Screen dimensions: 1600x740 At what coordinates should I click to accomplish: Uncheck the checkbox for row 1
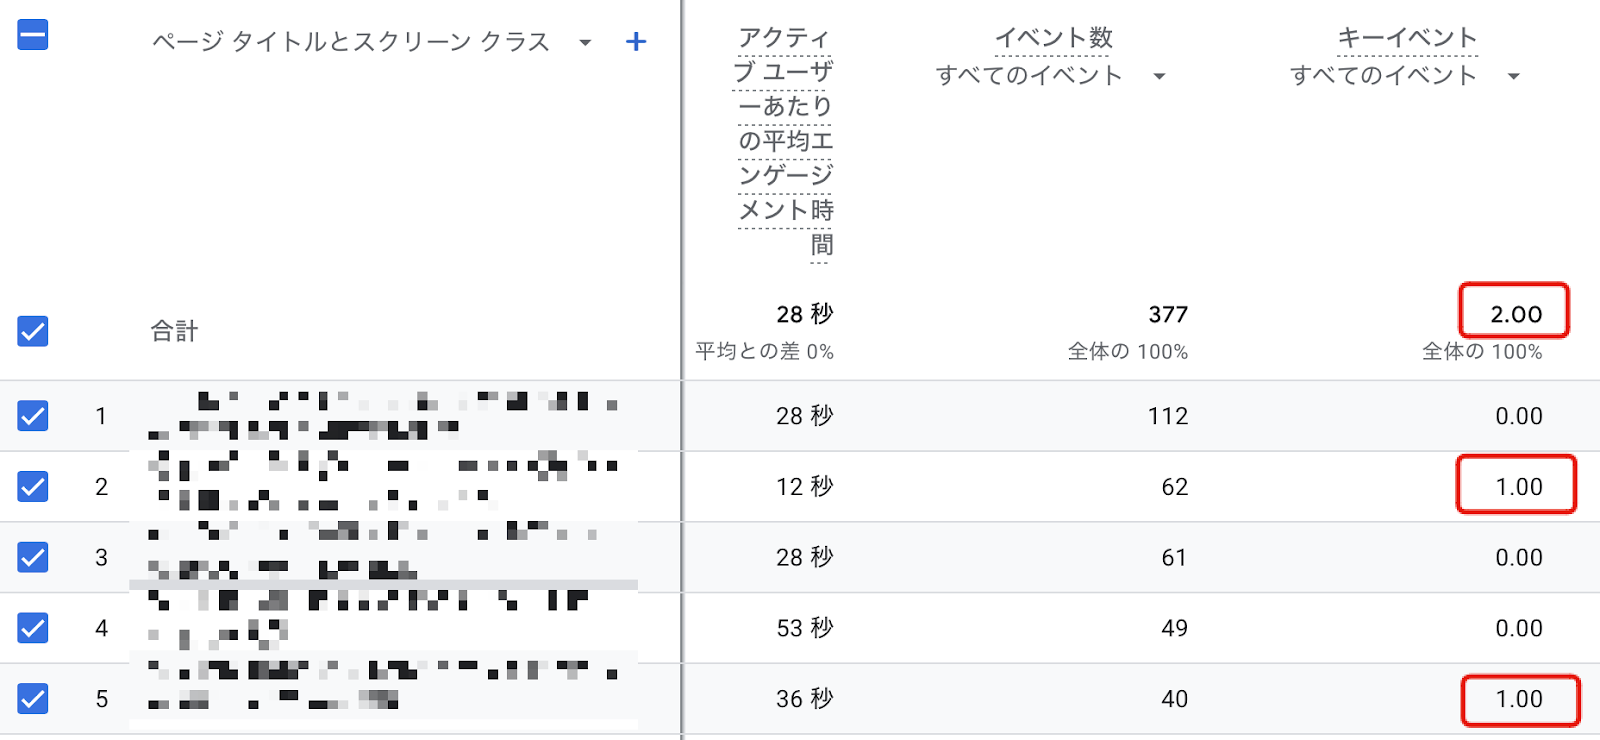click(33, 415)
